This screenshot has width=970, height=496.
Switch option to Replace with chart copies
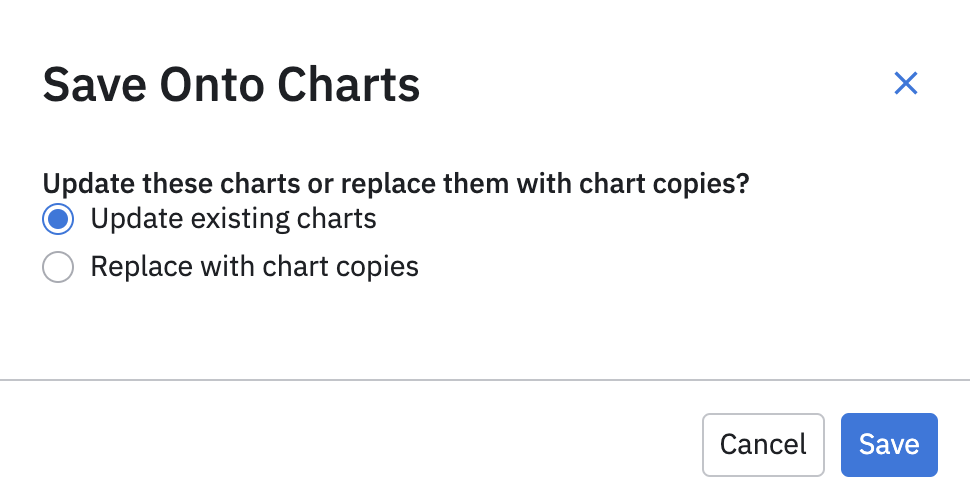(58, 268)
